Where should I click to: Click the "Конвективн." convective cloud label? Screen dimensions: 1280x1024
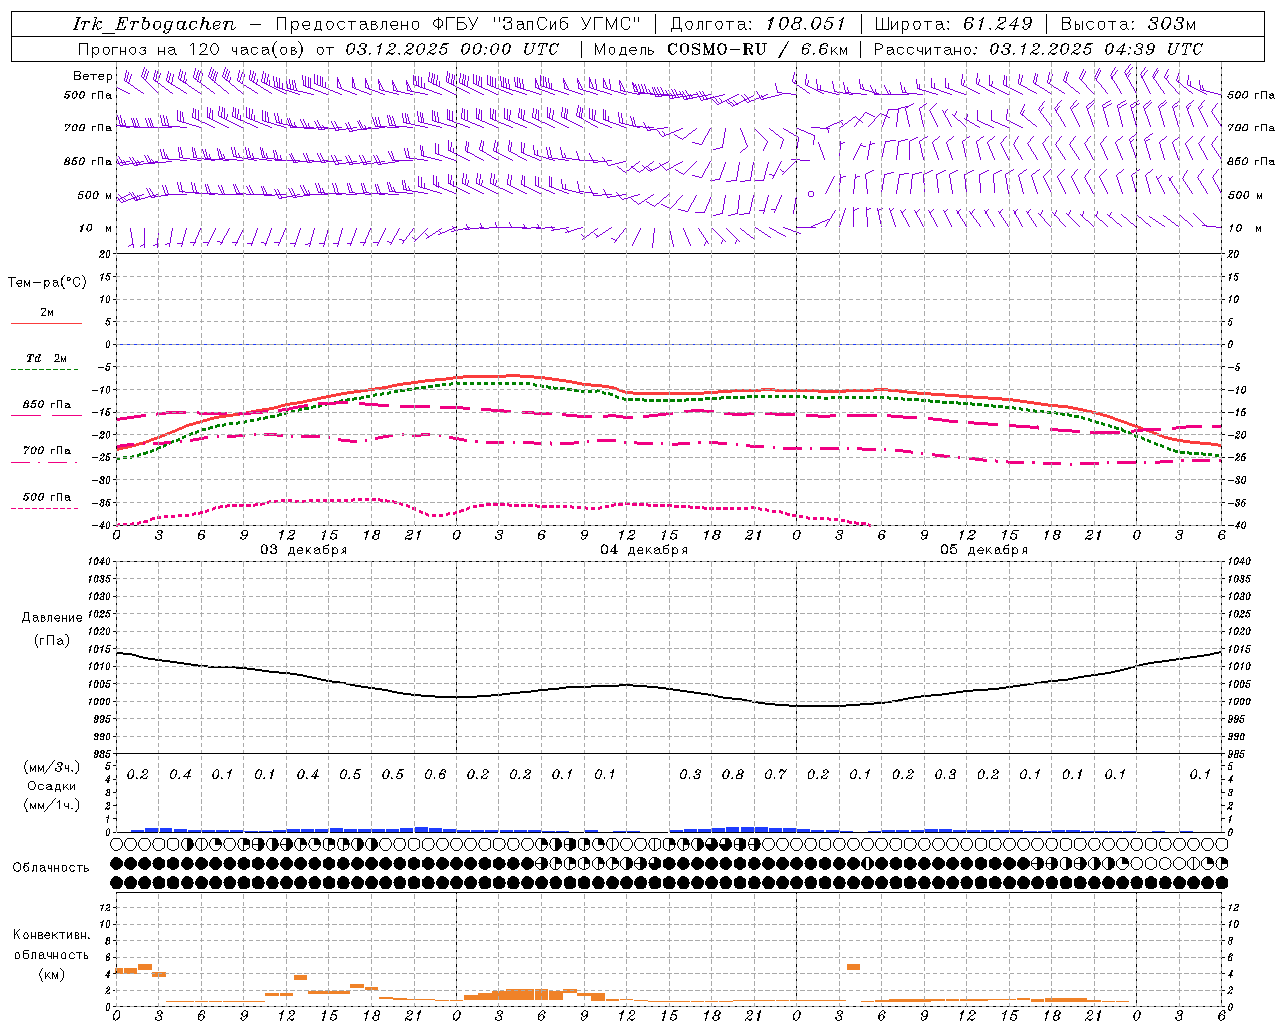pyautogui.click(x=51, y=935)
